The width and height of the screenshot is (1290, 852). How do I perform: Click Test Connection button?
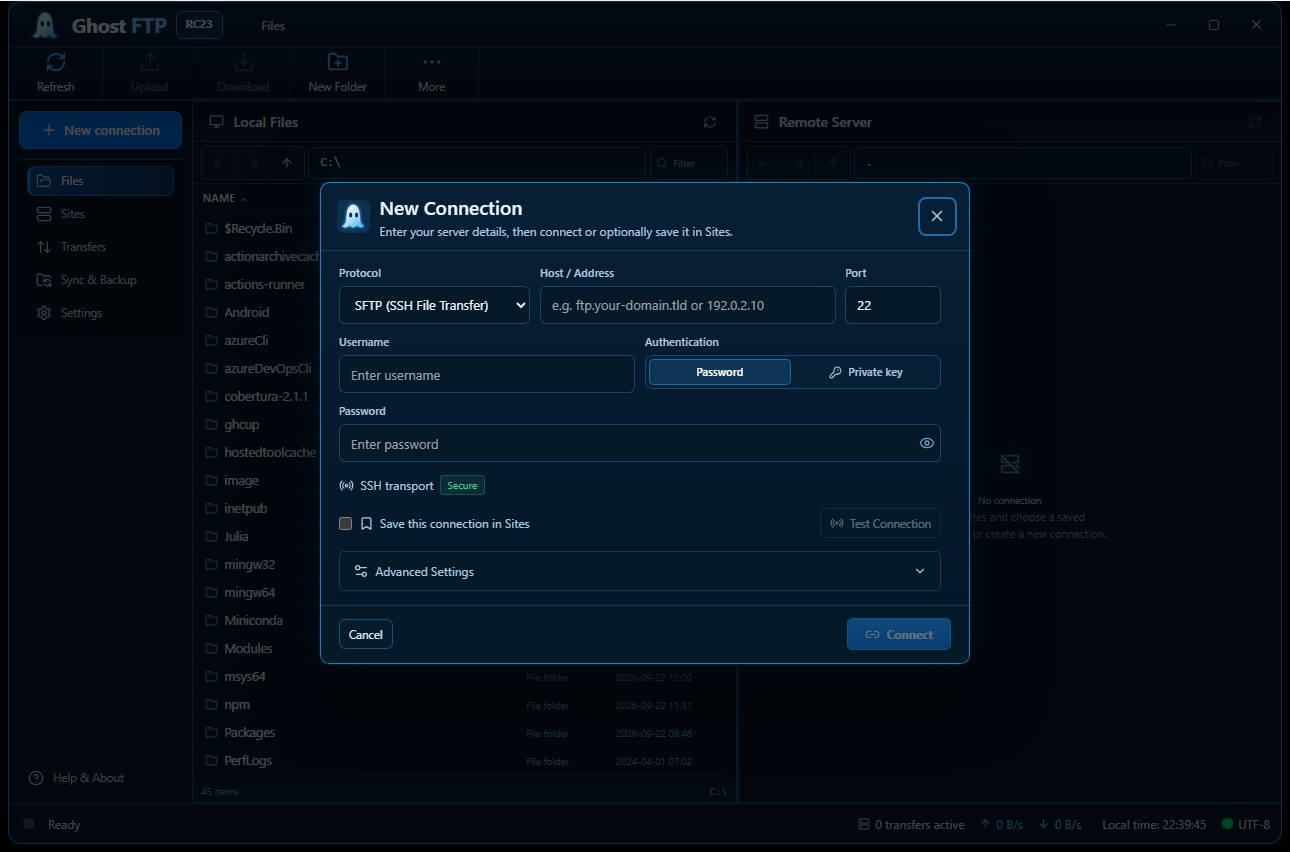pos(881,523)
